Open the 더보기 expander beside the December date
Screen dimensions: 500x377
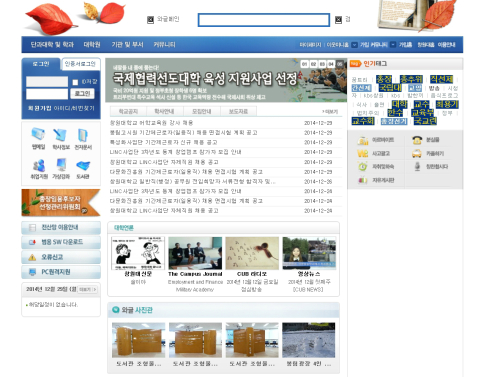[x=88, y=289]
